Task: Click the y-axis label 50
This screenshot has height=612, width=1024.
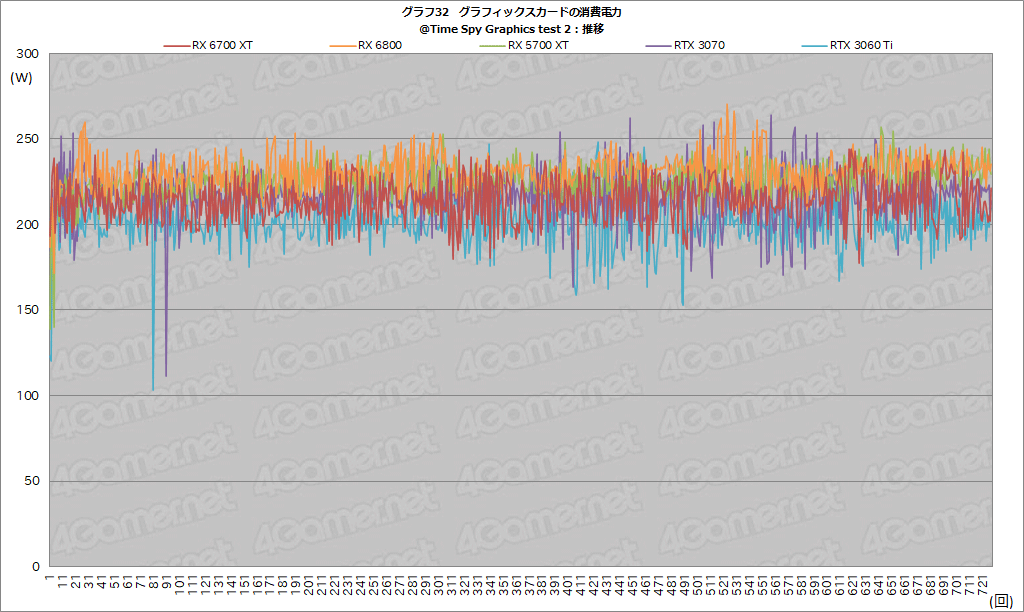Action: click(x=32, y=481)
